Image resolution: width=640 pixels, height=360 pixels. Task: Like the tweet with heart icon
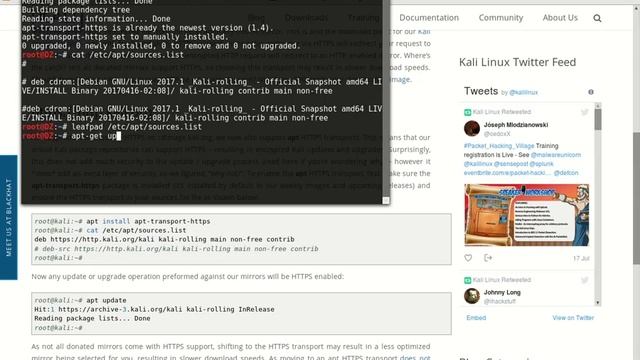click(x=468, y=258)
